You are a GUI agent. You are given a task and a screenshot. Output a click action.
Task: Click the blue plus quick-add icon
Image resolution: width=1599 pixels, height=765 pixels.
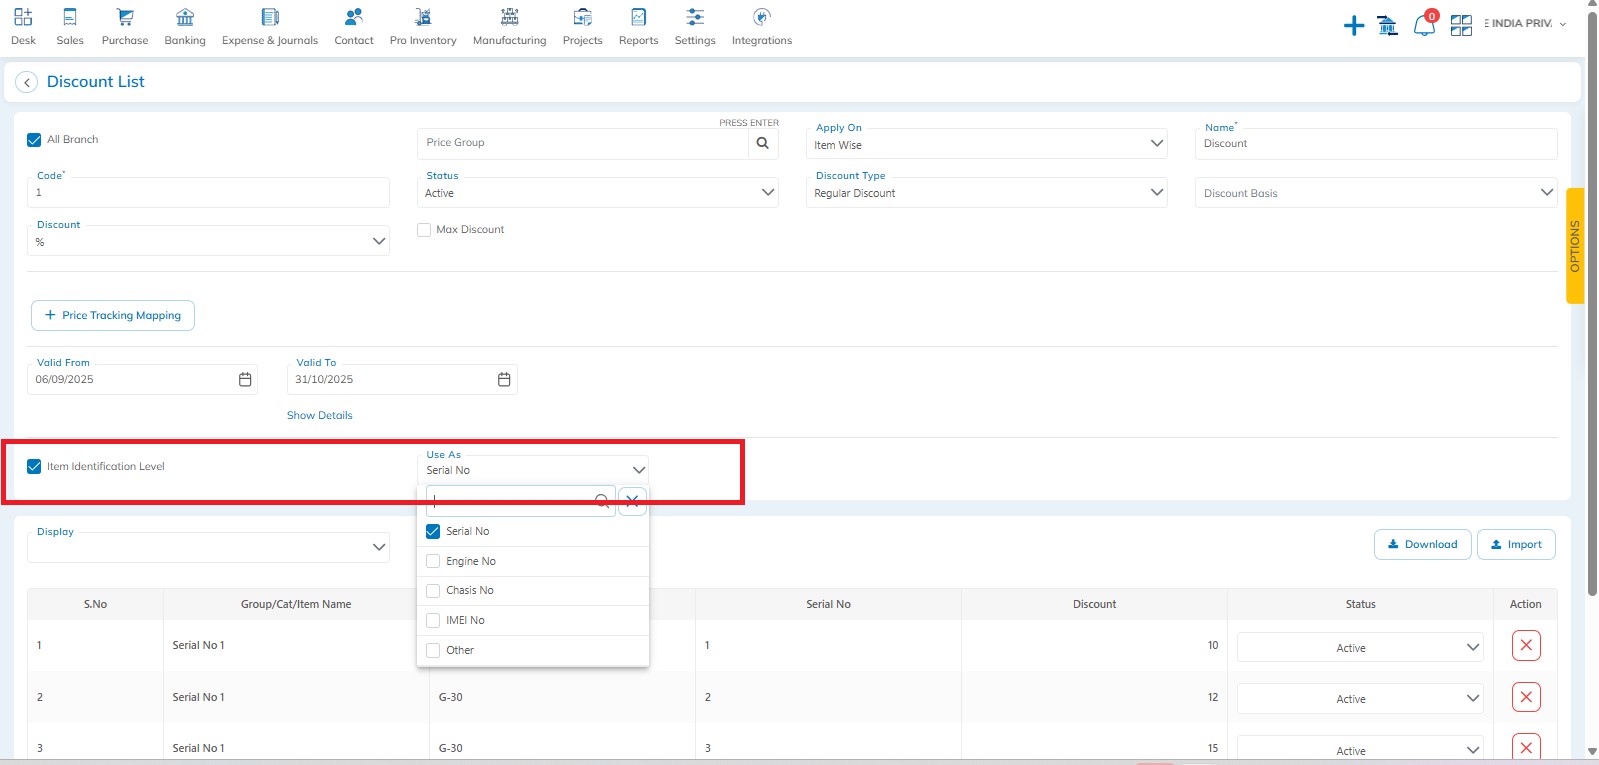1353,26
